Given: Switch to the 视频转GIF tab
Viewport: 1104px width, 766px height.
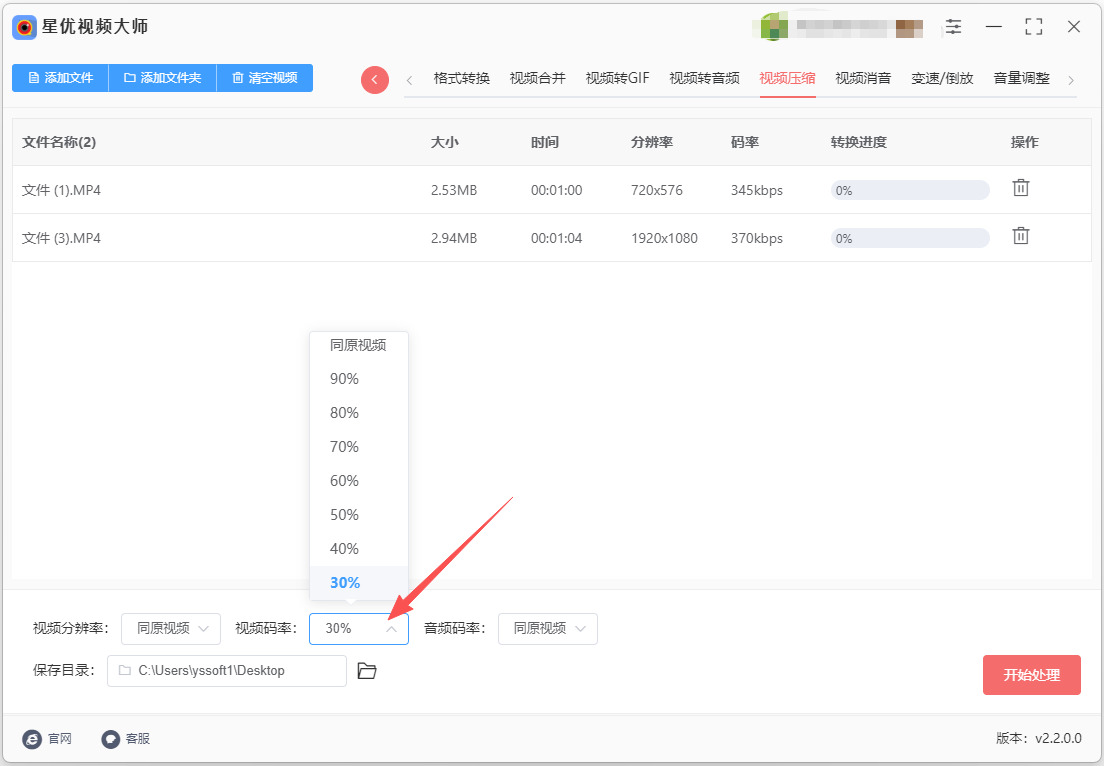Looking at the screenshot, I should 617,78.
